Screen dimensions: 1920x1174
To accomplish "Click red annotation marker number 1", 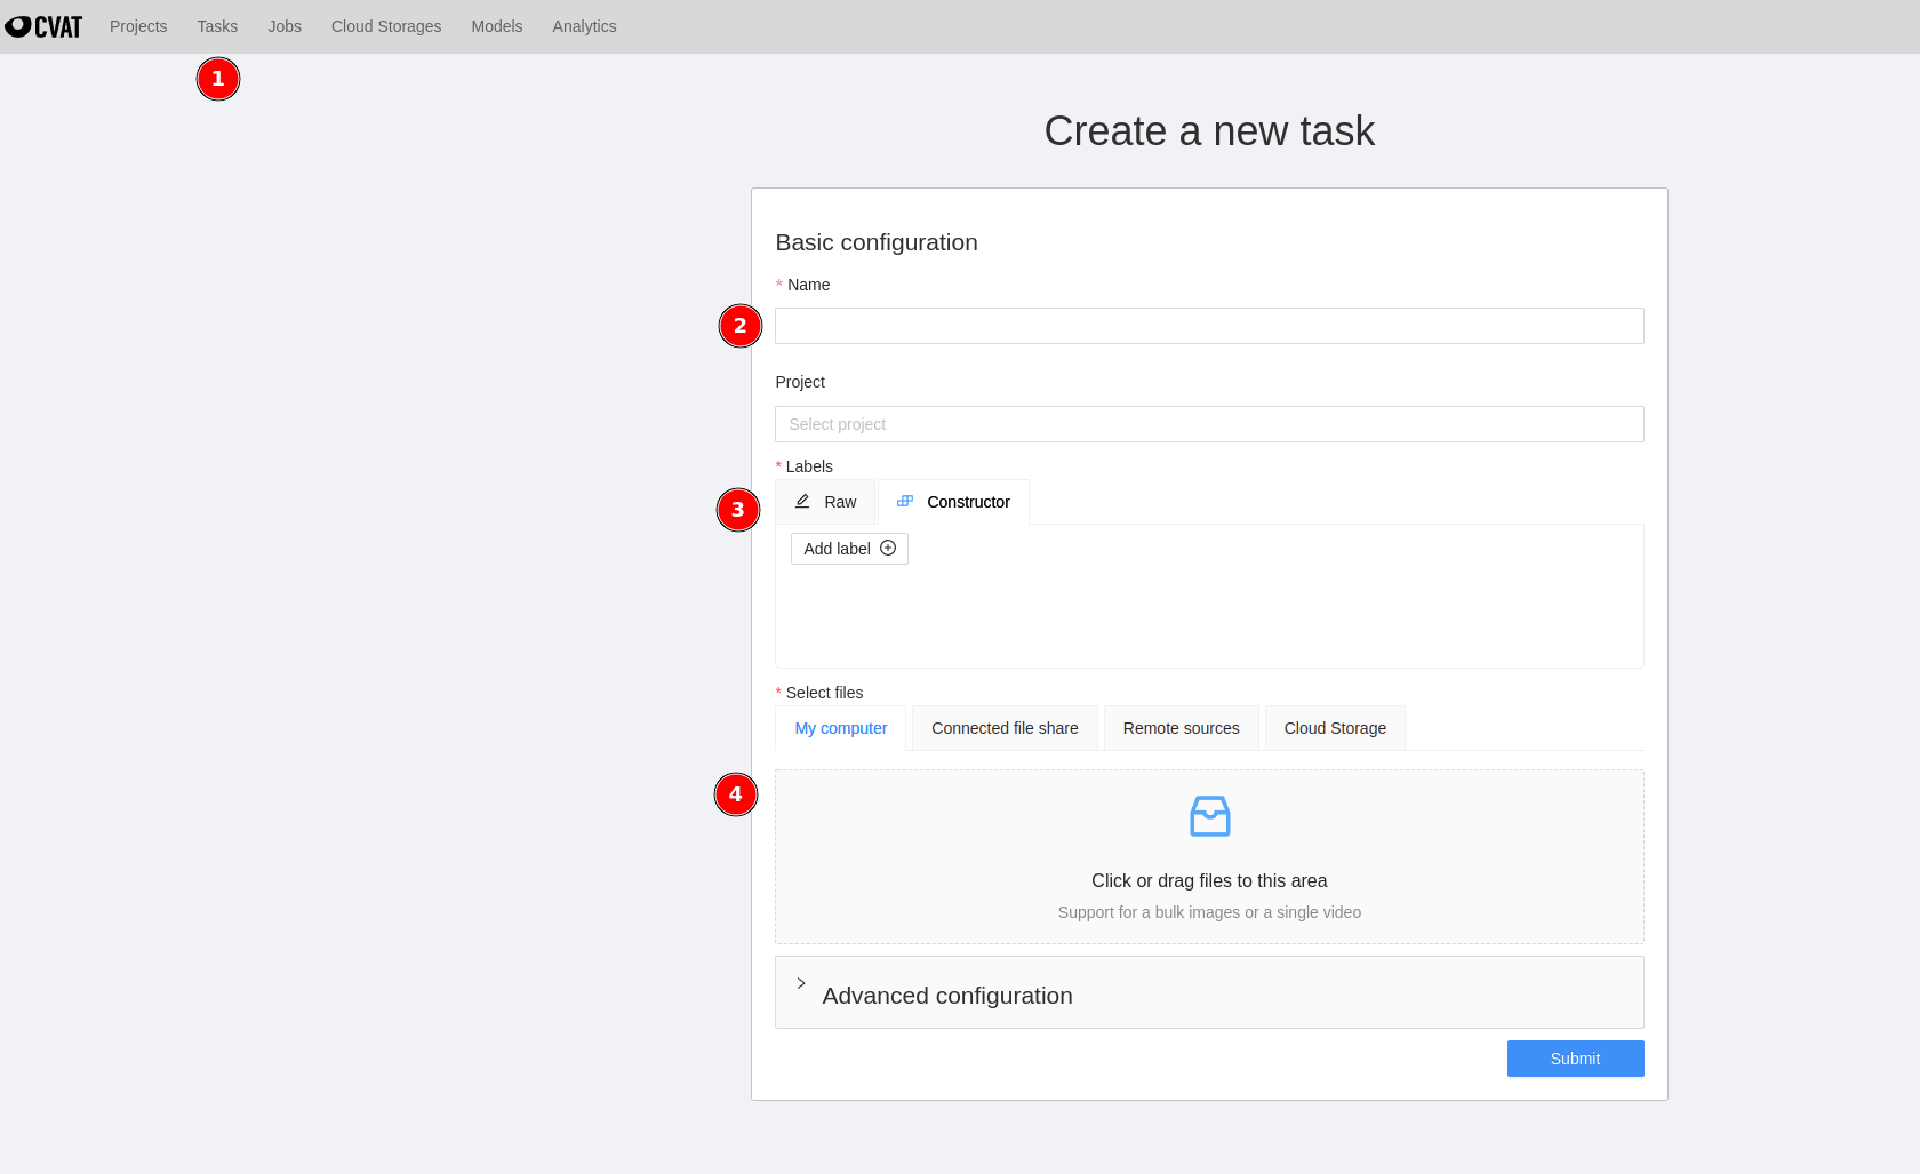I will coord(218,79).
